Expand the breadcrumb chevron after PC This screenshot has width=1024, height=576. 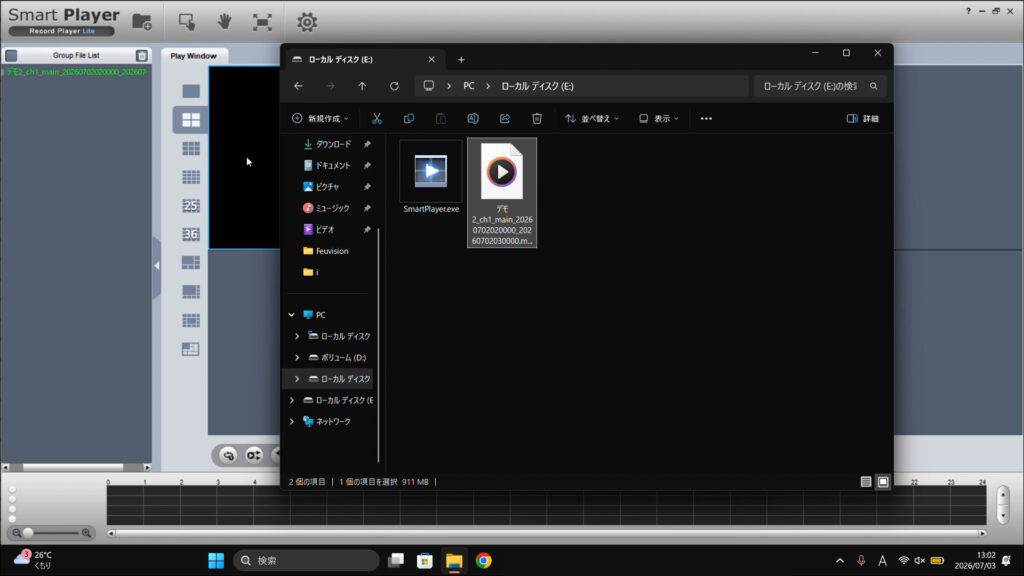(x=488, y=86)
